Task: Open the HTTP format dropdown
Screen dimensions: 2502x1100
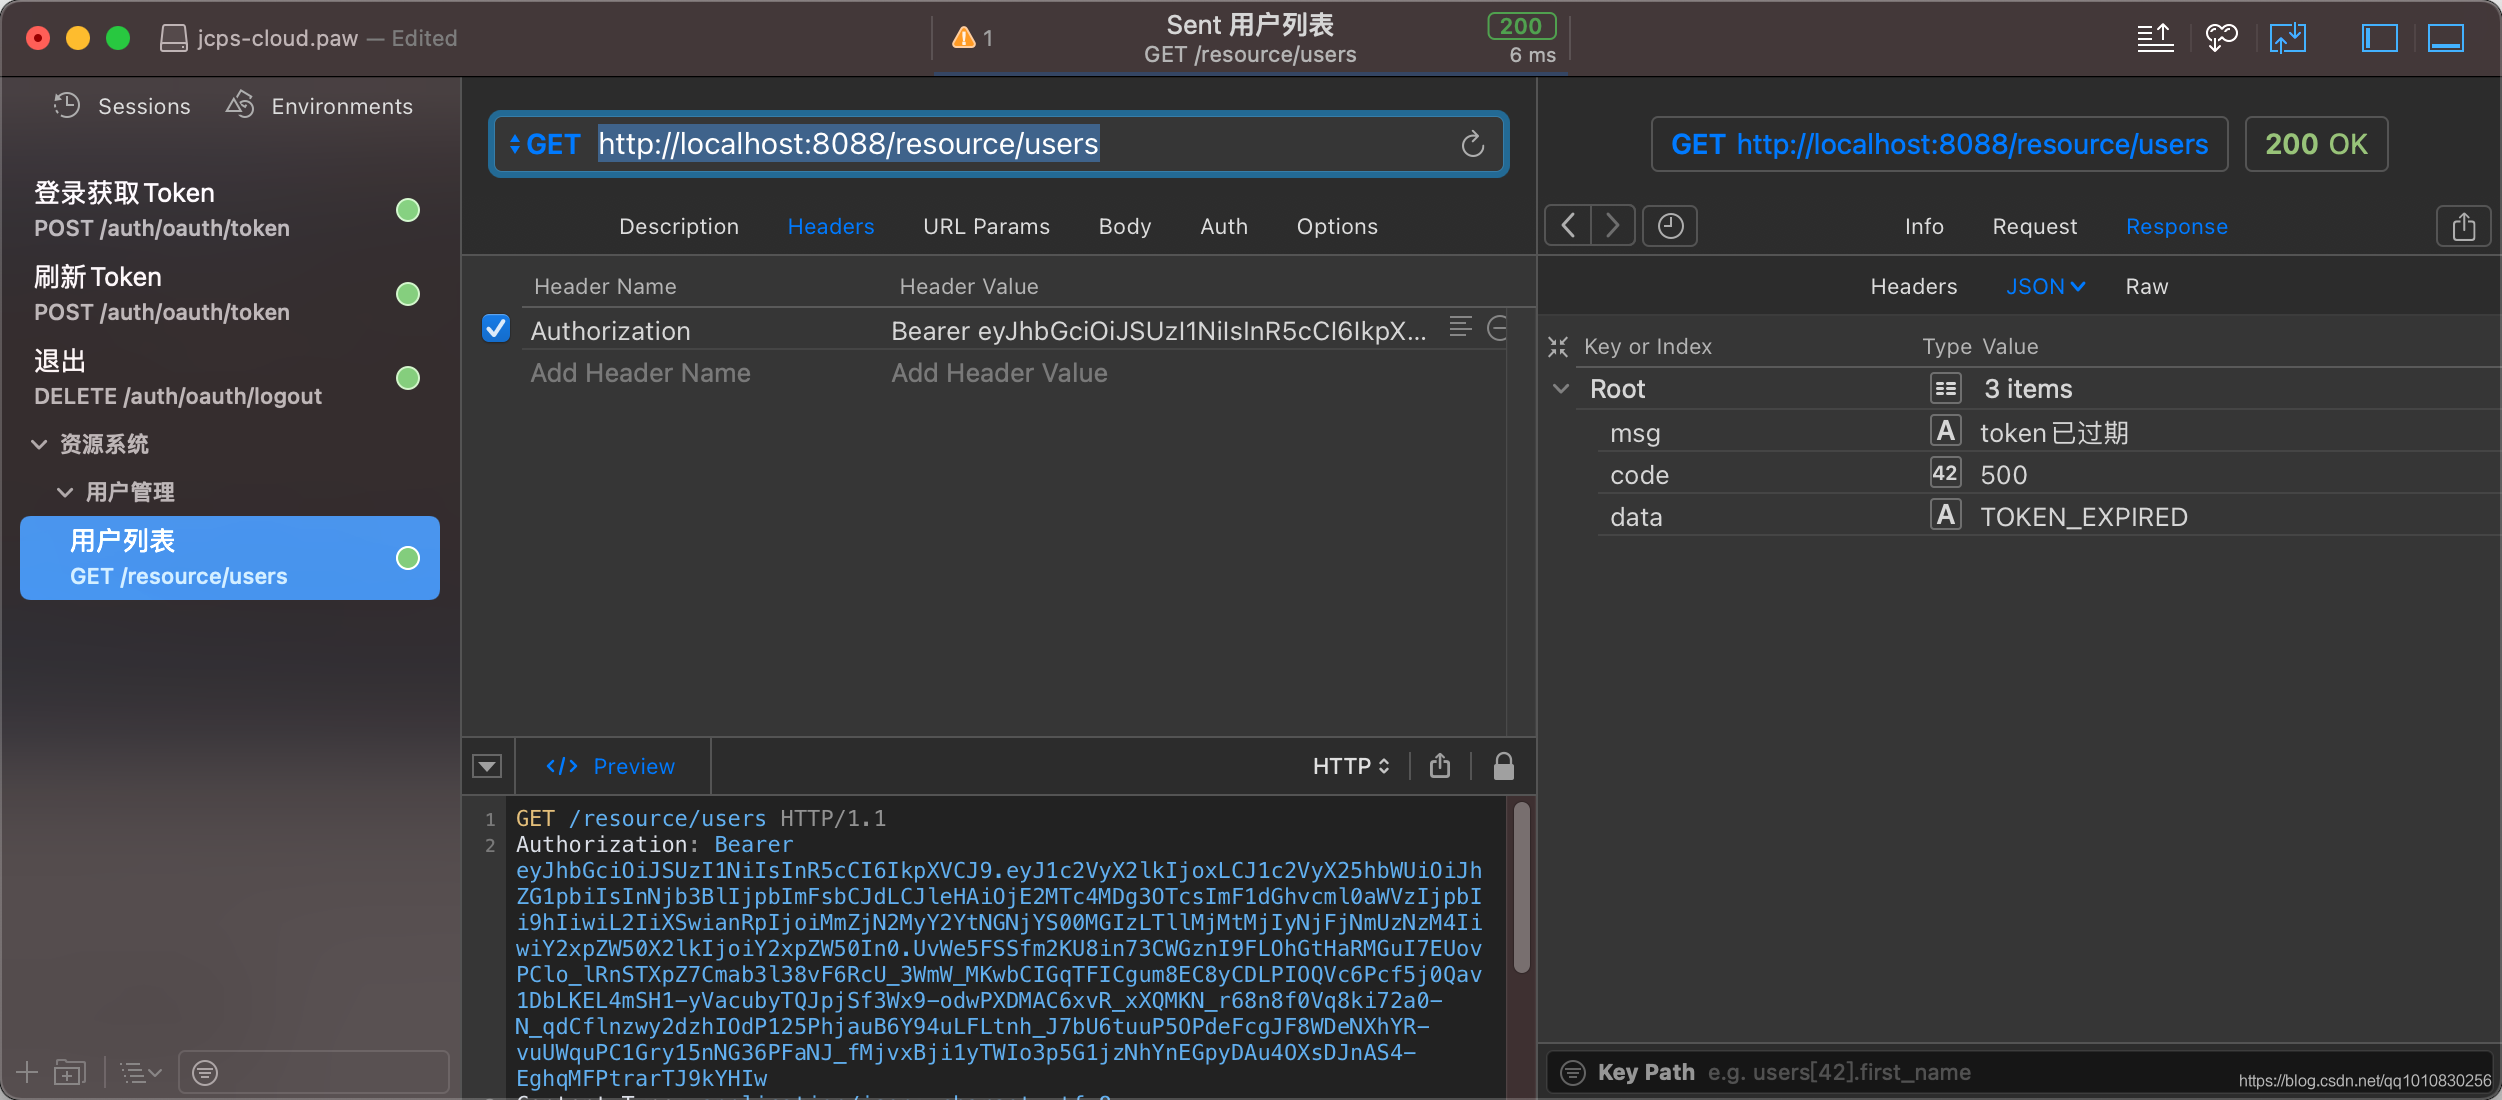Action: [x=1351, y=766]
